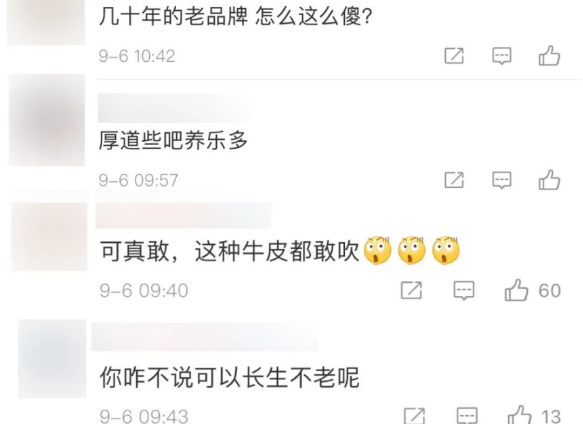Open blurred username above 你咋不说 comment

(x=204, y=337)
